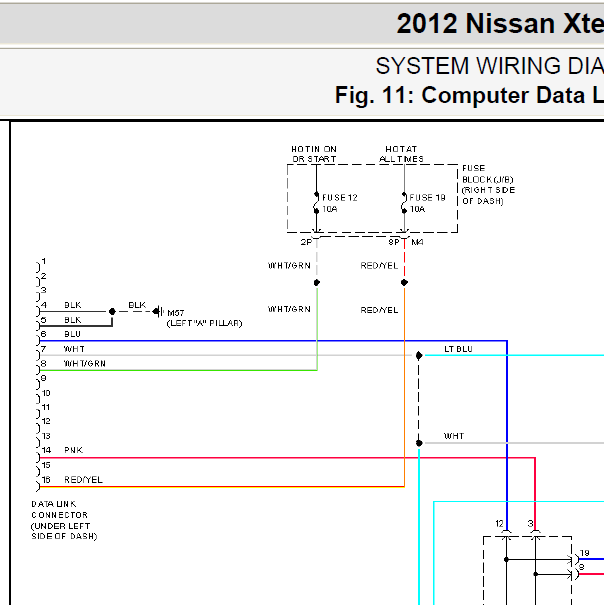Click the BLK label on pin 5
The height and width of the screenshot is (605, 604).
click(73, 320)
